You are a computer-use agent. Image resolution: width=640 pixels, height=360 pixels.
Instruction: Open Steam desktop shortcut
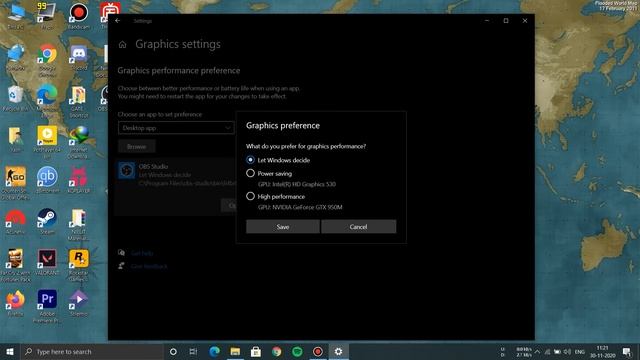[47, 220]
